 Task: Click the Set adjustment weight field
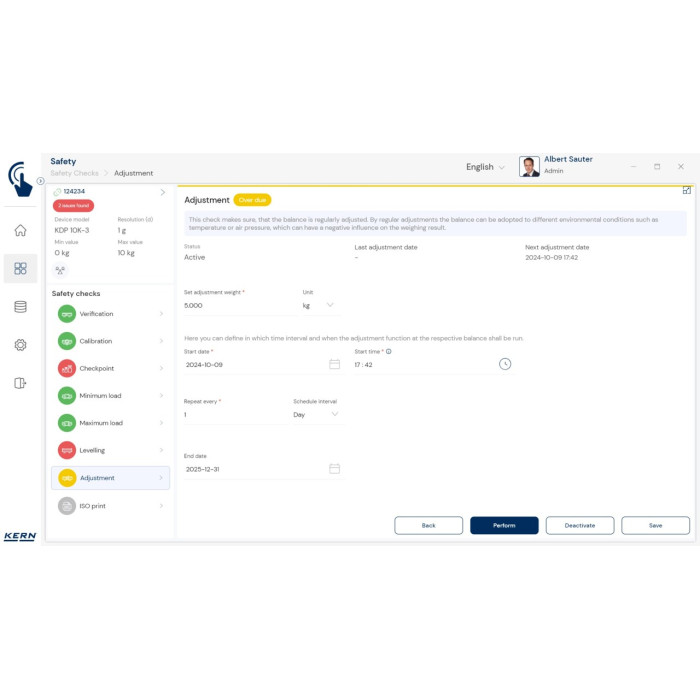241,305
